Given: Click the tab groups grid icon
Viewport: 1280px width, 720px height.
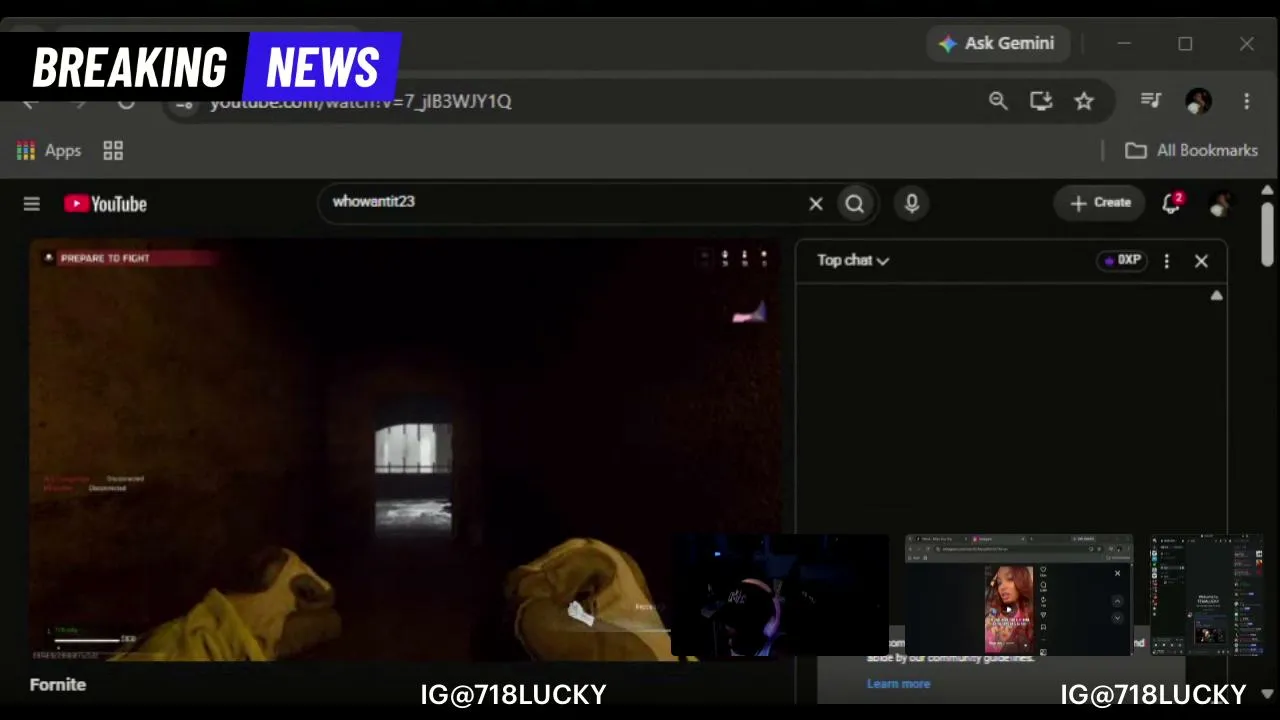Looking at the screenshot, I should tap(113, 151).
